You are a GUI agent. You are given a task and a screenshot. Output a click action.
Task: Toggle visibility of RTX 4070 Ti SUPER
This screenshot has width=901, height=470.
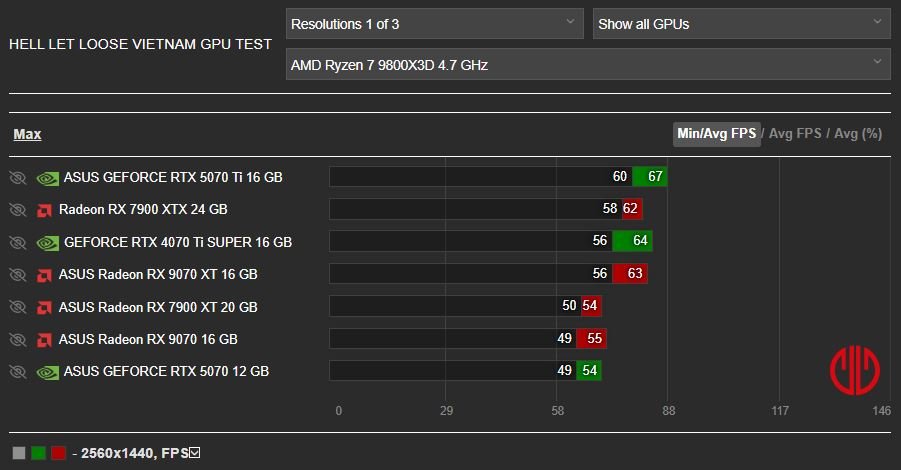pyautogui.click(x=18, y=242)
